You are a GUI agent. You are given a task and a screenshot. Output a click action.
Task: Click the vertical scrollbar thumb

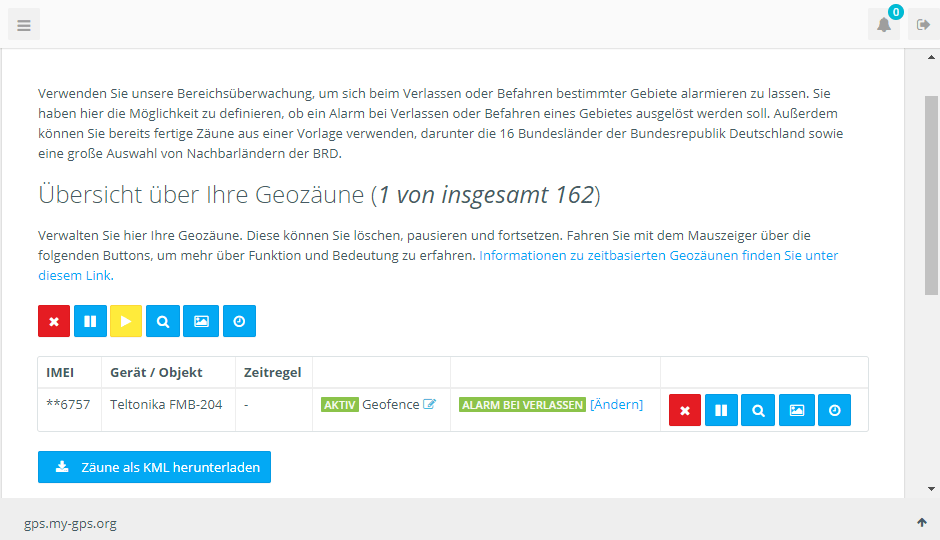(931, 195)
